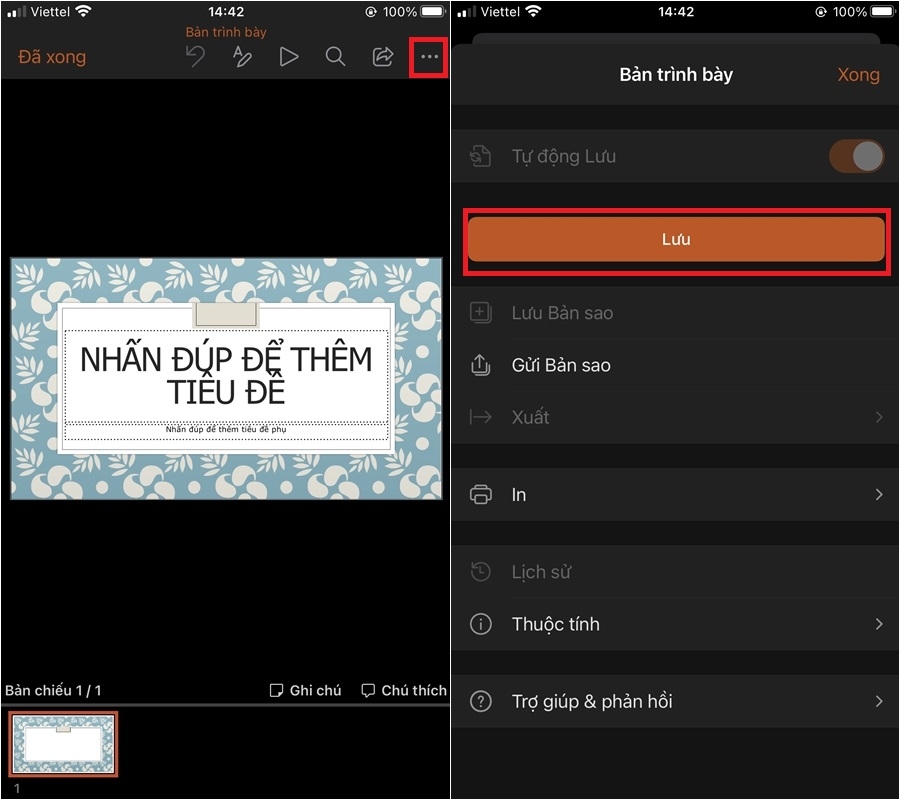Select the ink drawing pen icon

click(x=242, y=57)
